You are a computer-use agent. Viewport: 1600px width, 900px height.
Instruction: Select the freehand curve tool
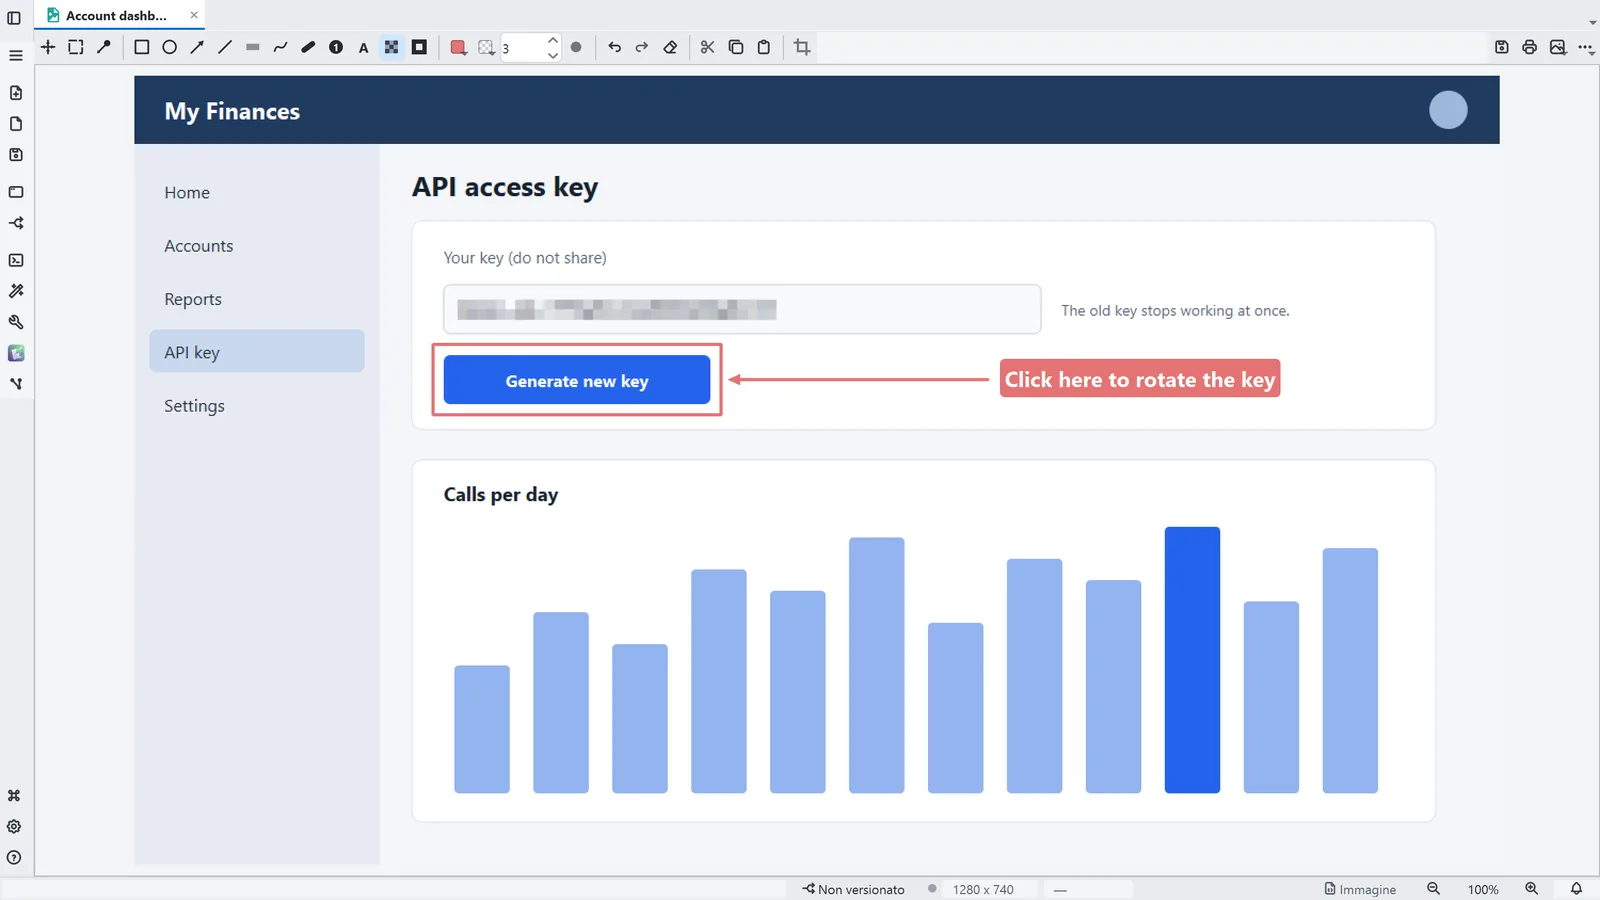pos(280,47)
